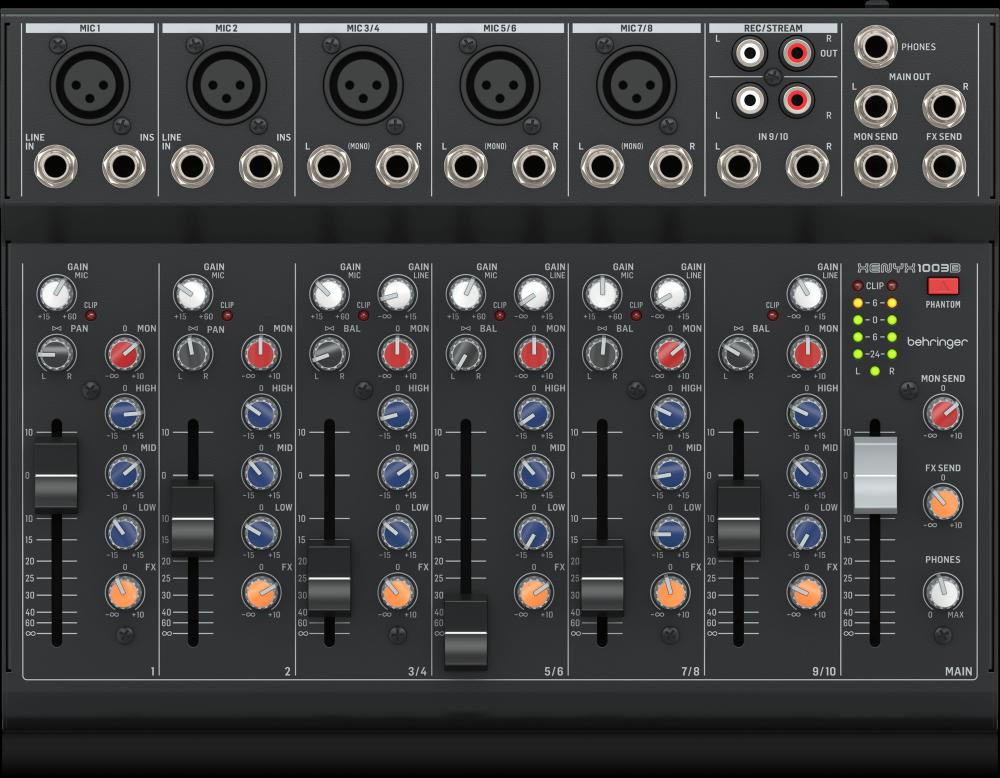
Task: Click the channel 7/8 orange FX knob
Action: (x=670, y=591)
